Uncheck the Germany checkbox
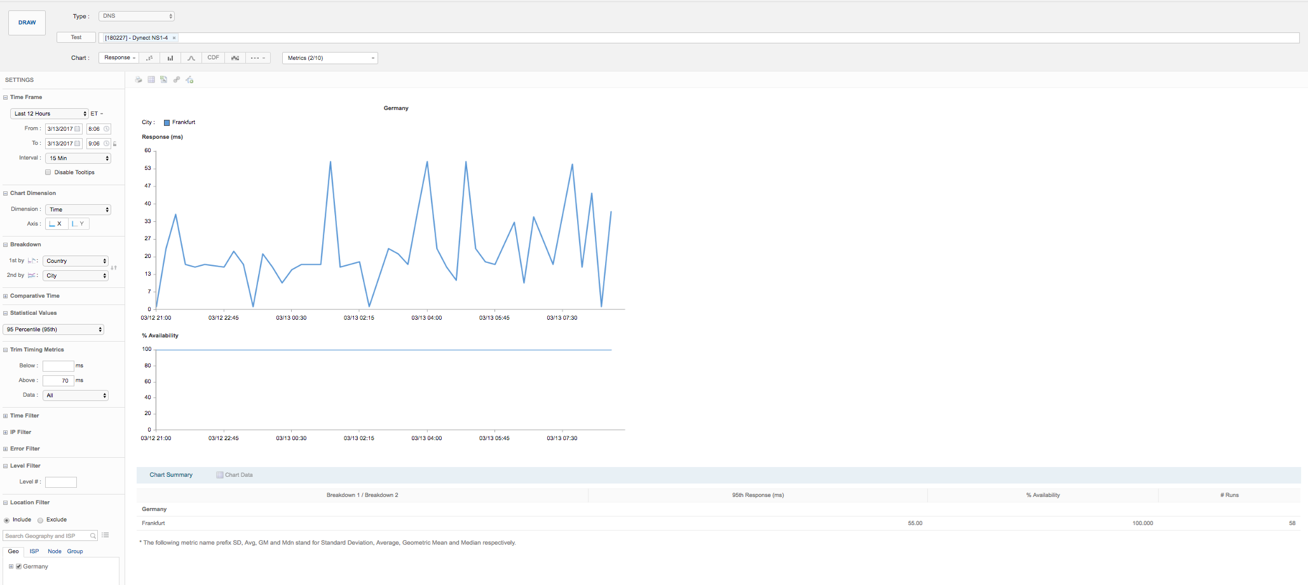The width and height of the screenshot is (1308, 585). (x=19, y=567)
